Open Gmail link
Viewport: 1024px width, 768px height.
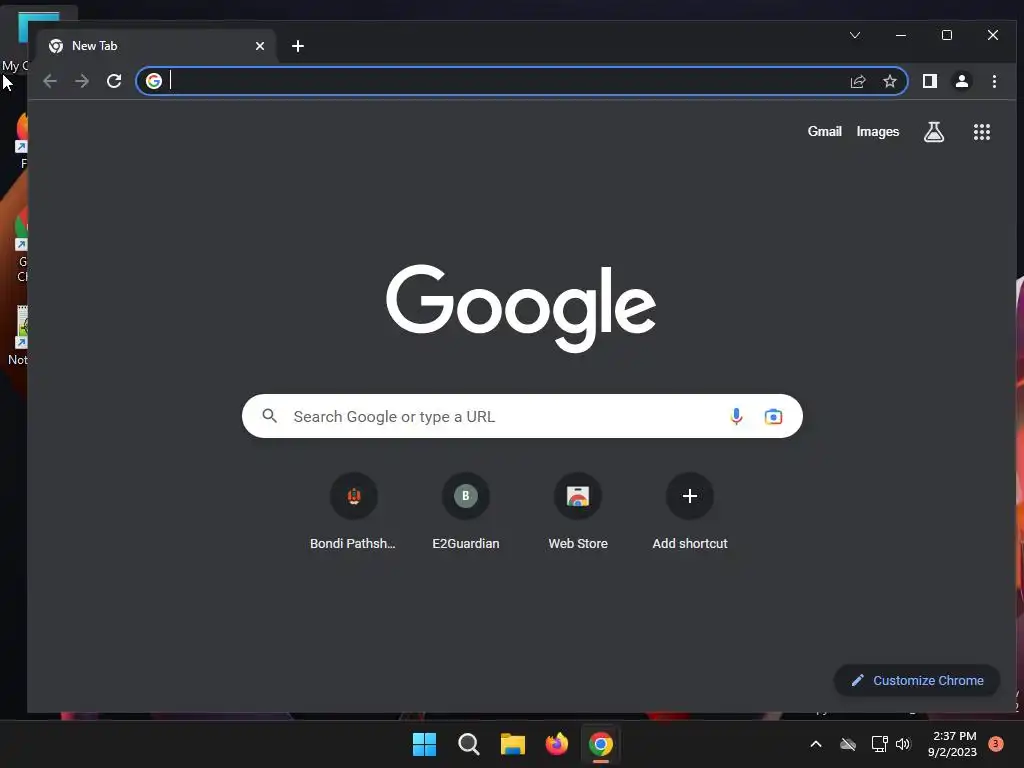pos(824,131)
